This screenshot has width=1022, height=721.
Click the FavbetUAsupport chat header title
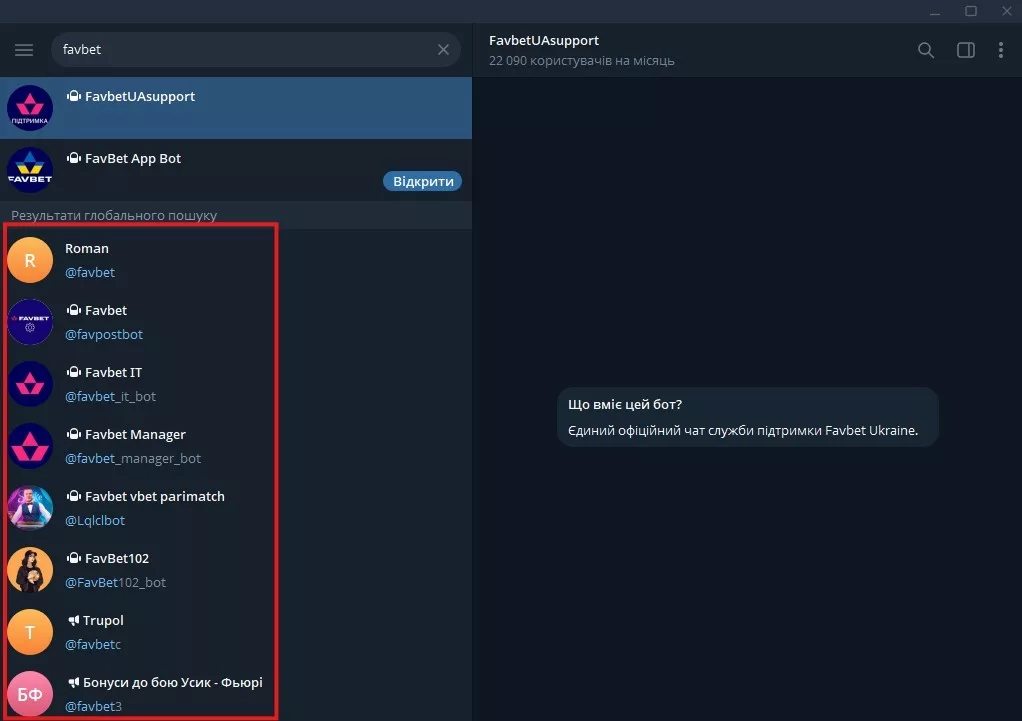click(544, 40)
